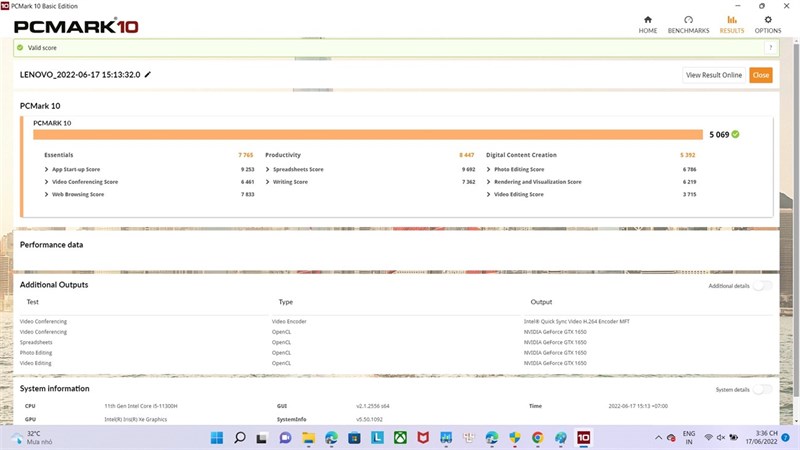800x450 pixels.
Task: Open File Explorer from taskbar
Action: coord(308,438)
